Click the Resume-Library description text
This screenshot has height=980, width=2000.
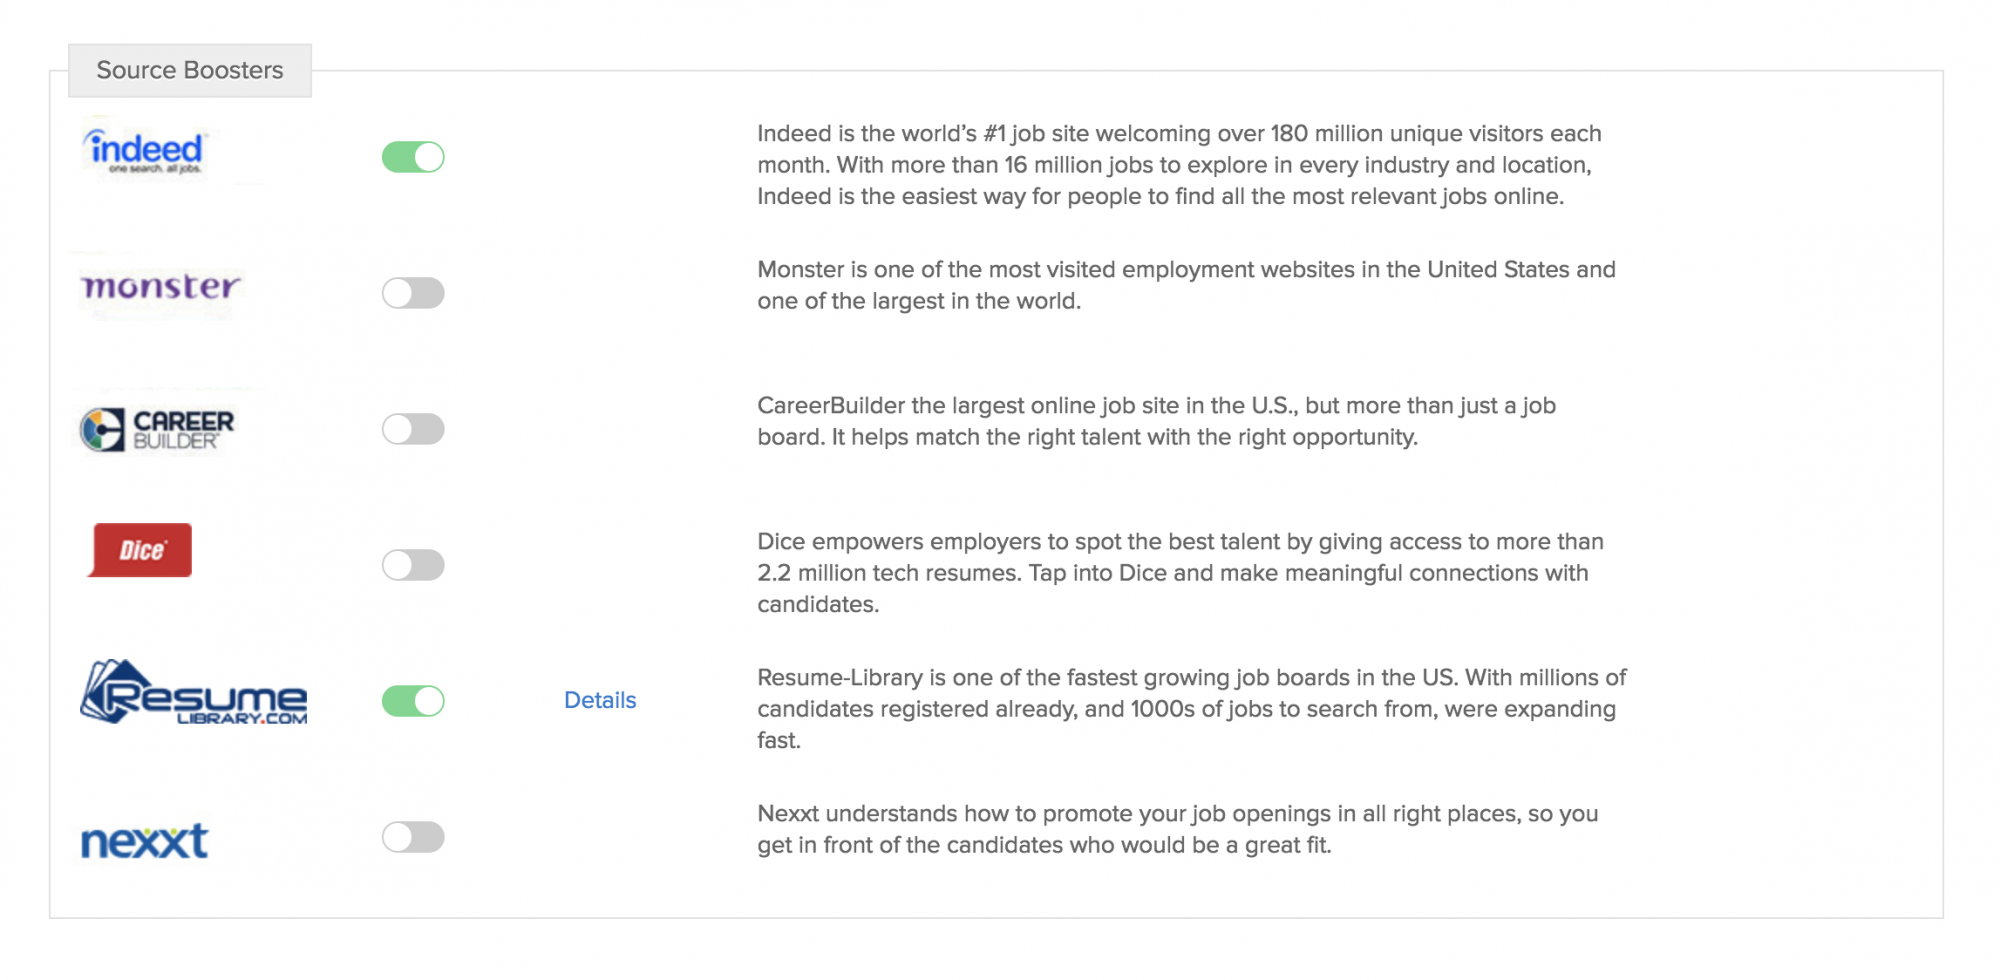click(x=1190, y=709)
